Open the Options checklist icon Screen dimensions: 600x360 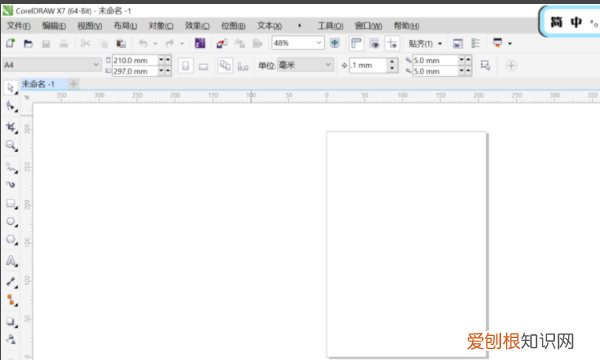[x=476, y=43]
